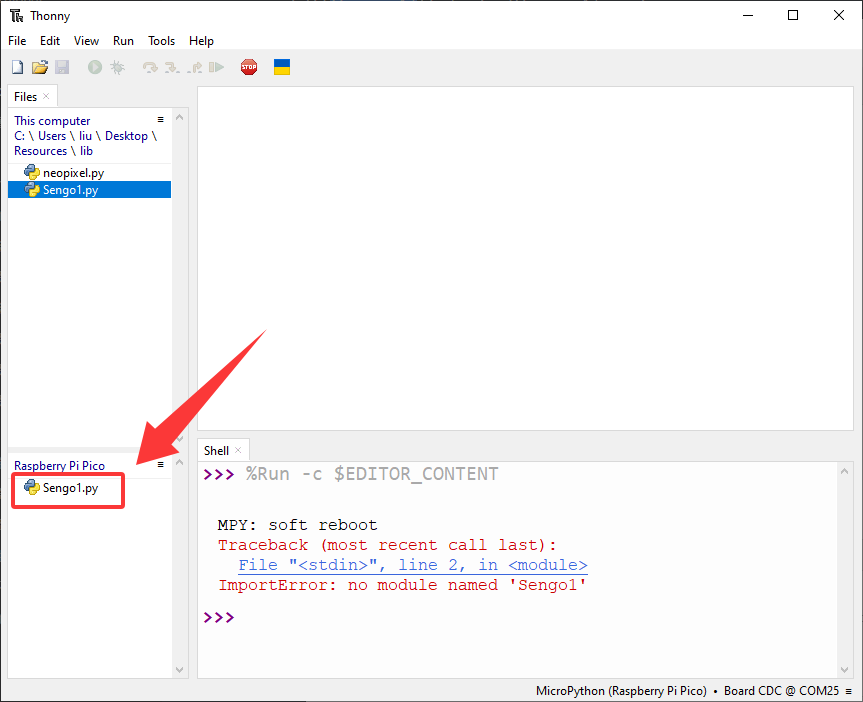Screen dimensions: 863x702
Task: Navigate to the liu folder link
Action: tap(85, 136)
